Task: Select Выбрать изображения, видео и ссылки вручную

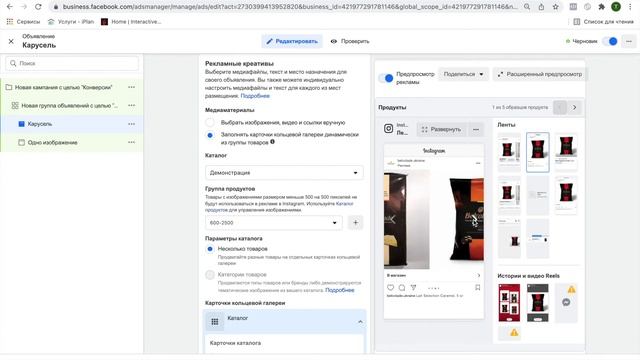Action: (x=210, y=122)
